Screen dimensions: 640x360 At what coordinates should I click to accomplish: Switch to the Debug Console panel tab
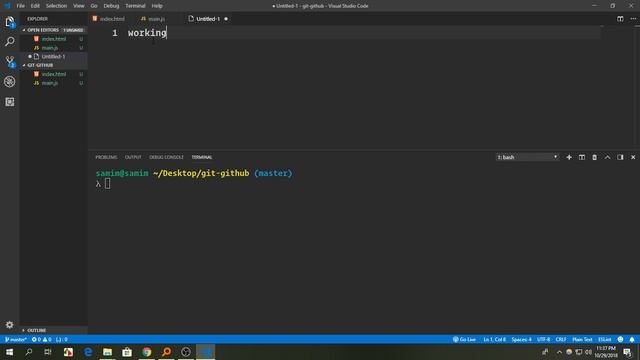click(166, 157)
